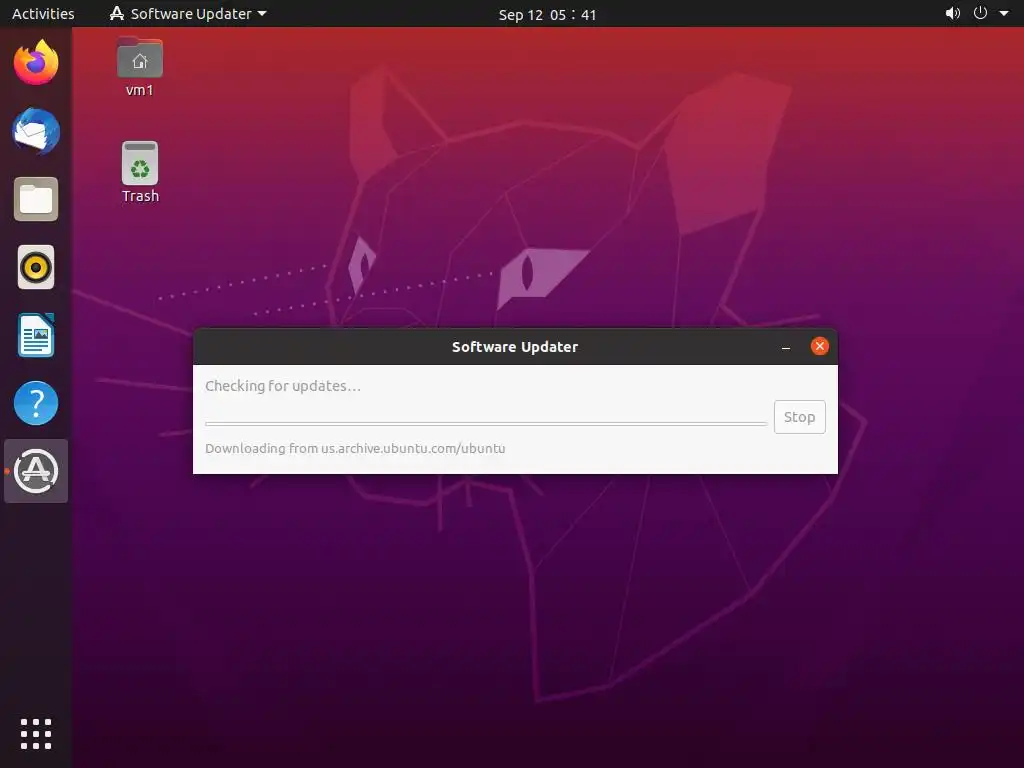Viewport: 1024px width, 768px height.
Task: Select the Software Updater dock icon
Action: click(x=36, y=471)
